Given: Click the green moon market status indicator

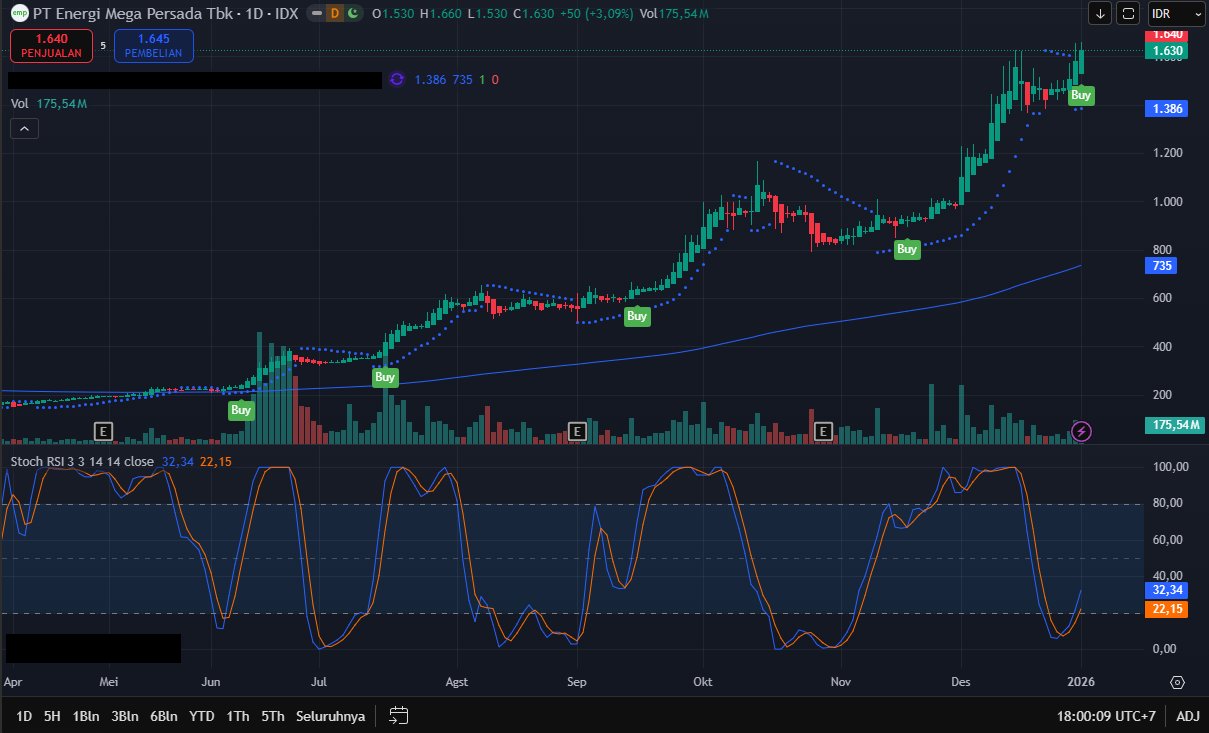Looking at the screenshot, I should point(351,14).
